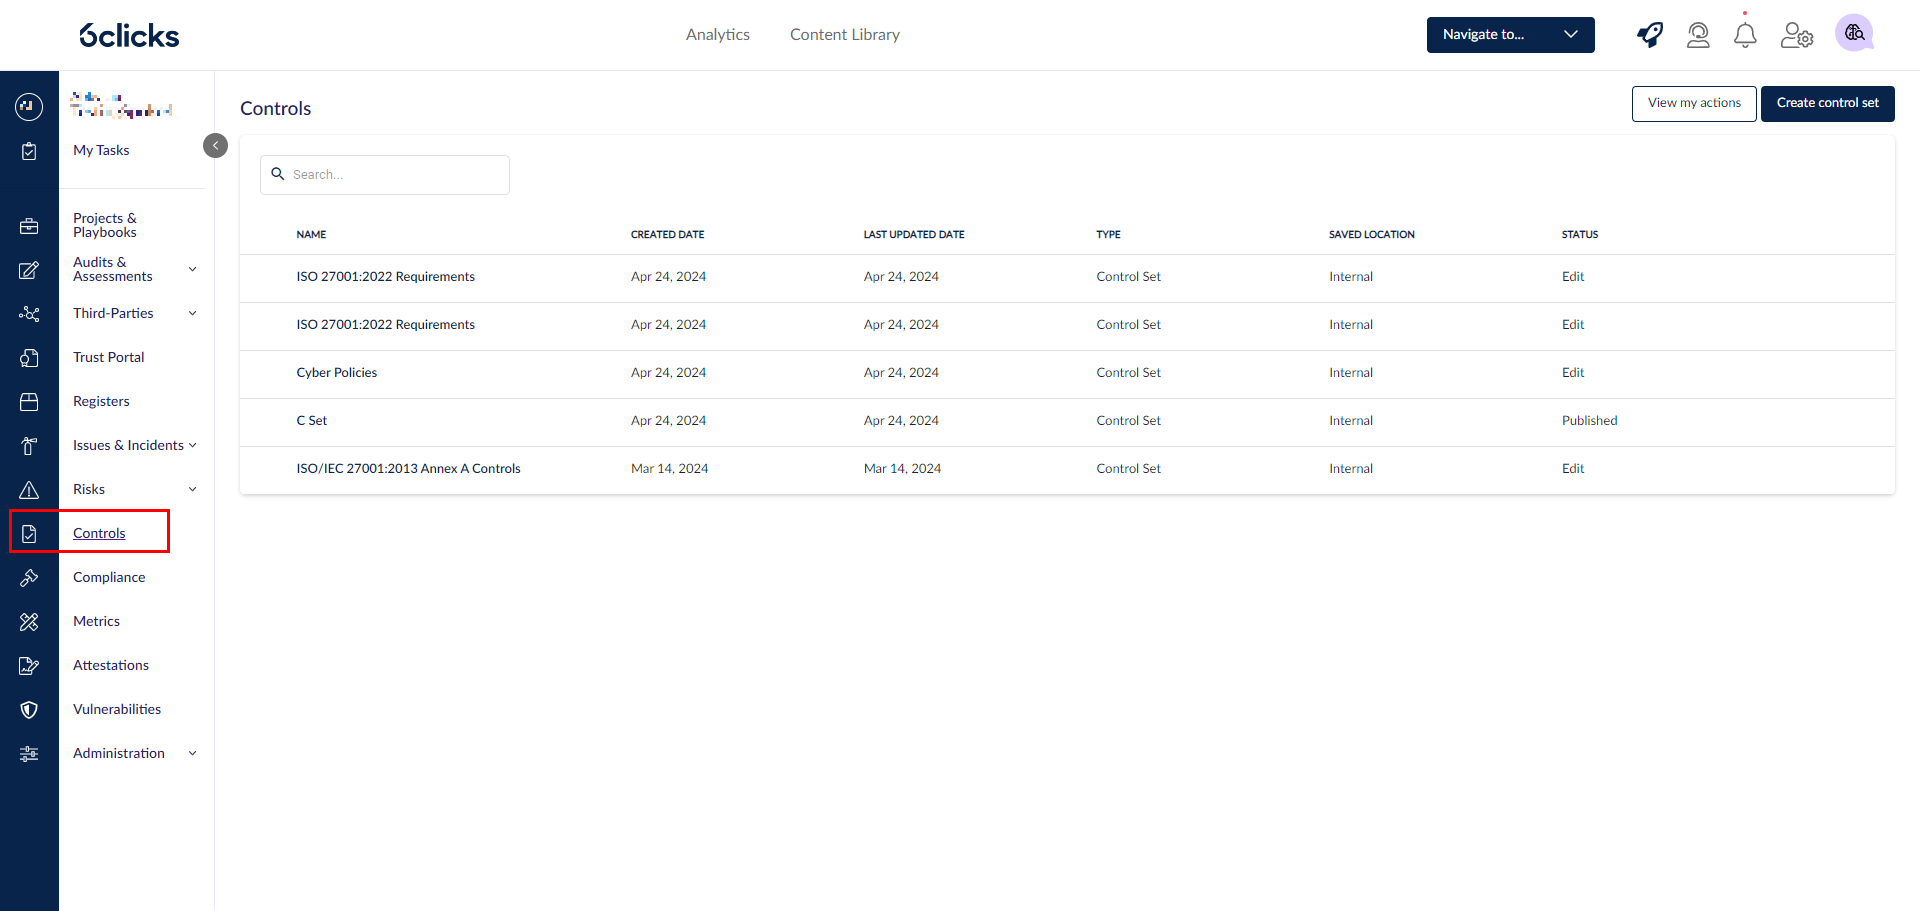
Task: Collapse the sidebar with arrow button
Action: pos(215,146)
